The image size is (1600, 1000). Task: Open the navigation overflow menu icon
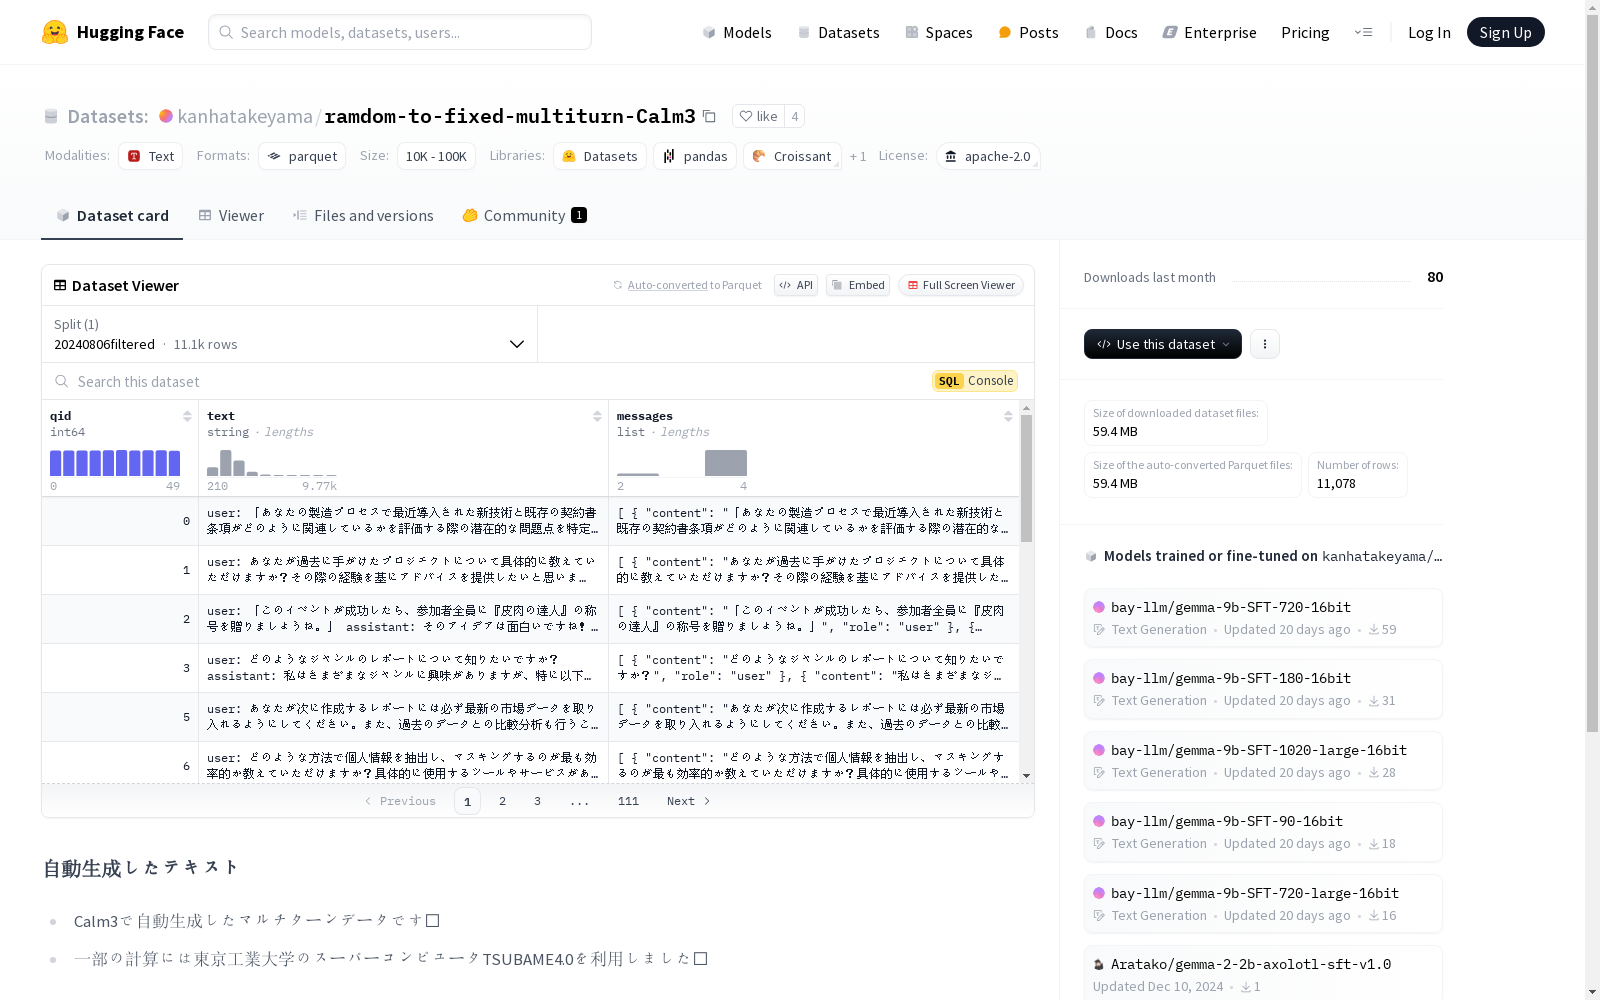pos(1363,32)
